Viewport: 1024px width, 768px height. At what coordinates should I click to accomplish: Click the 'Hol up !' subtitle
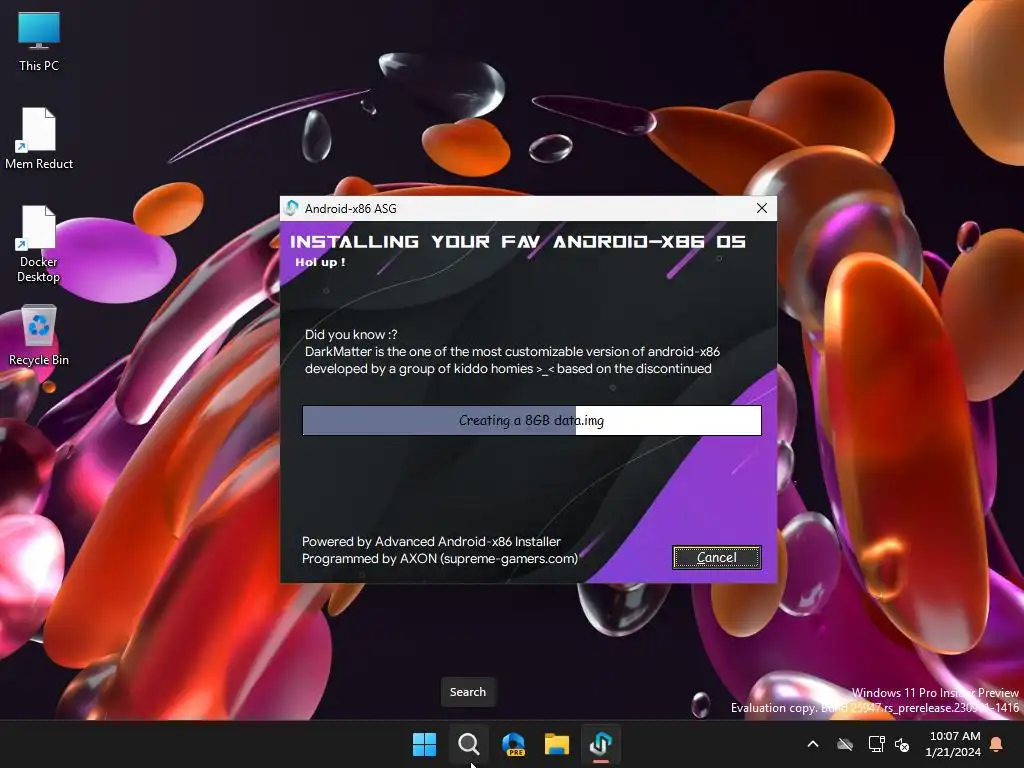coord(320,263)
